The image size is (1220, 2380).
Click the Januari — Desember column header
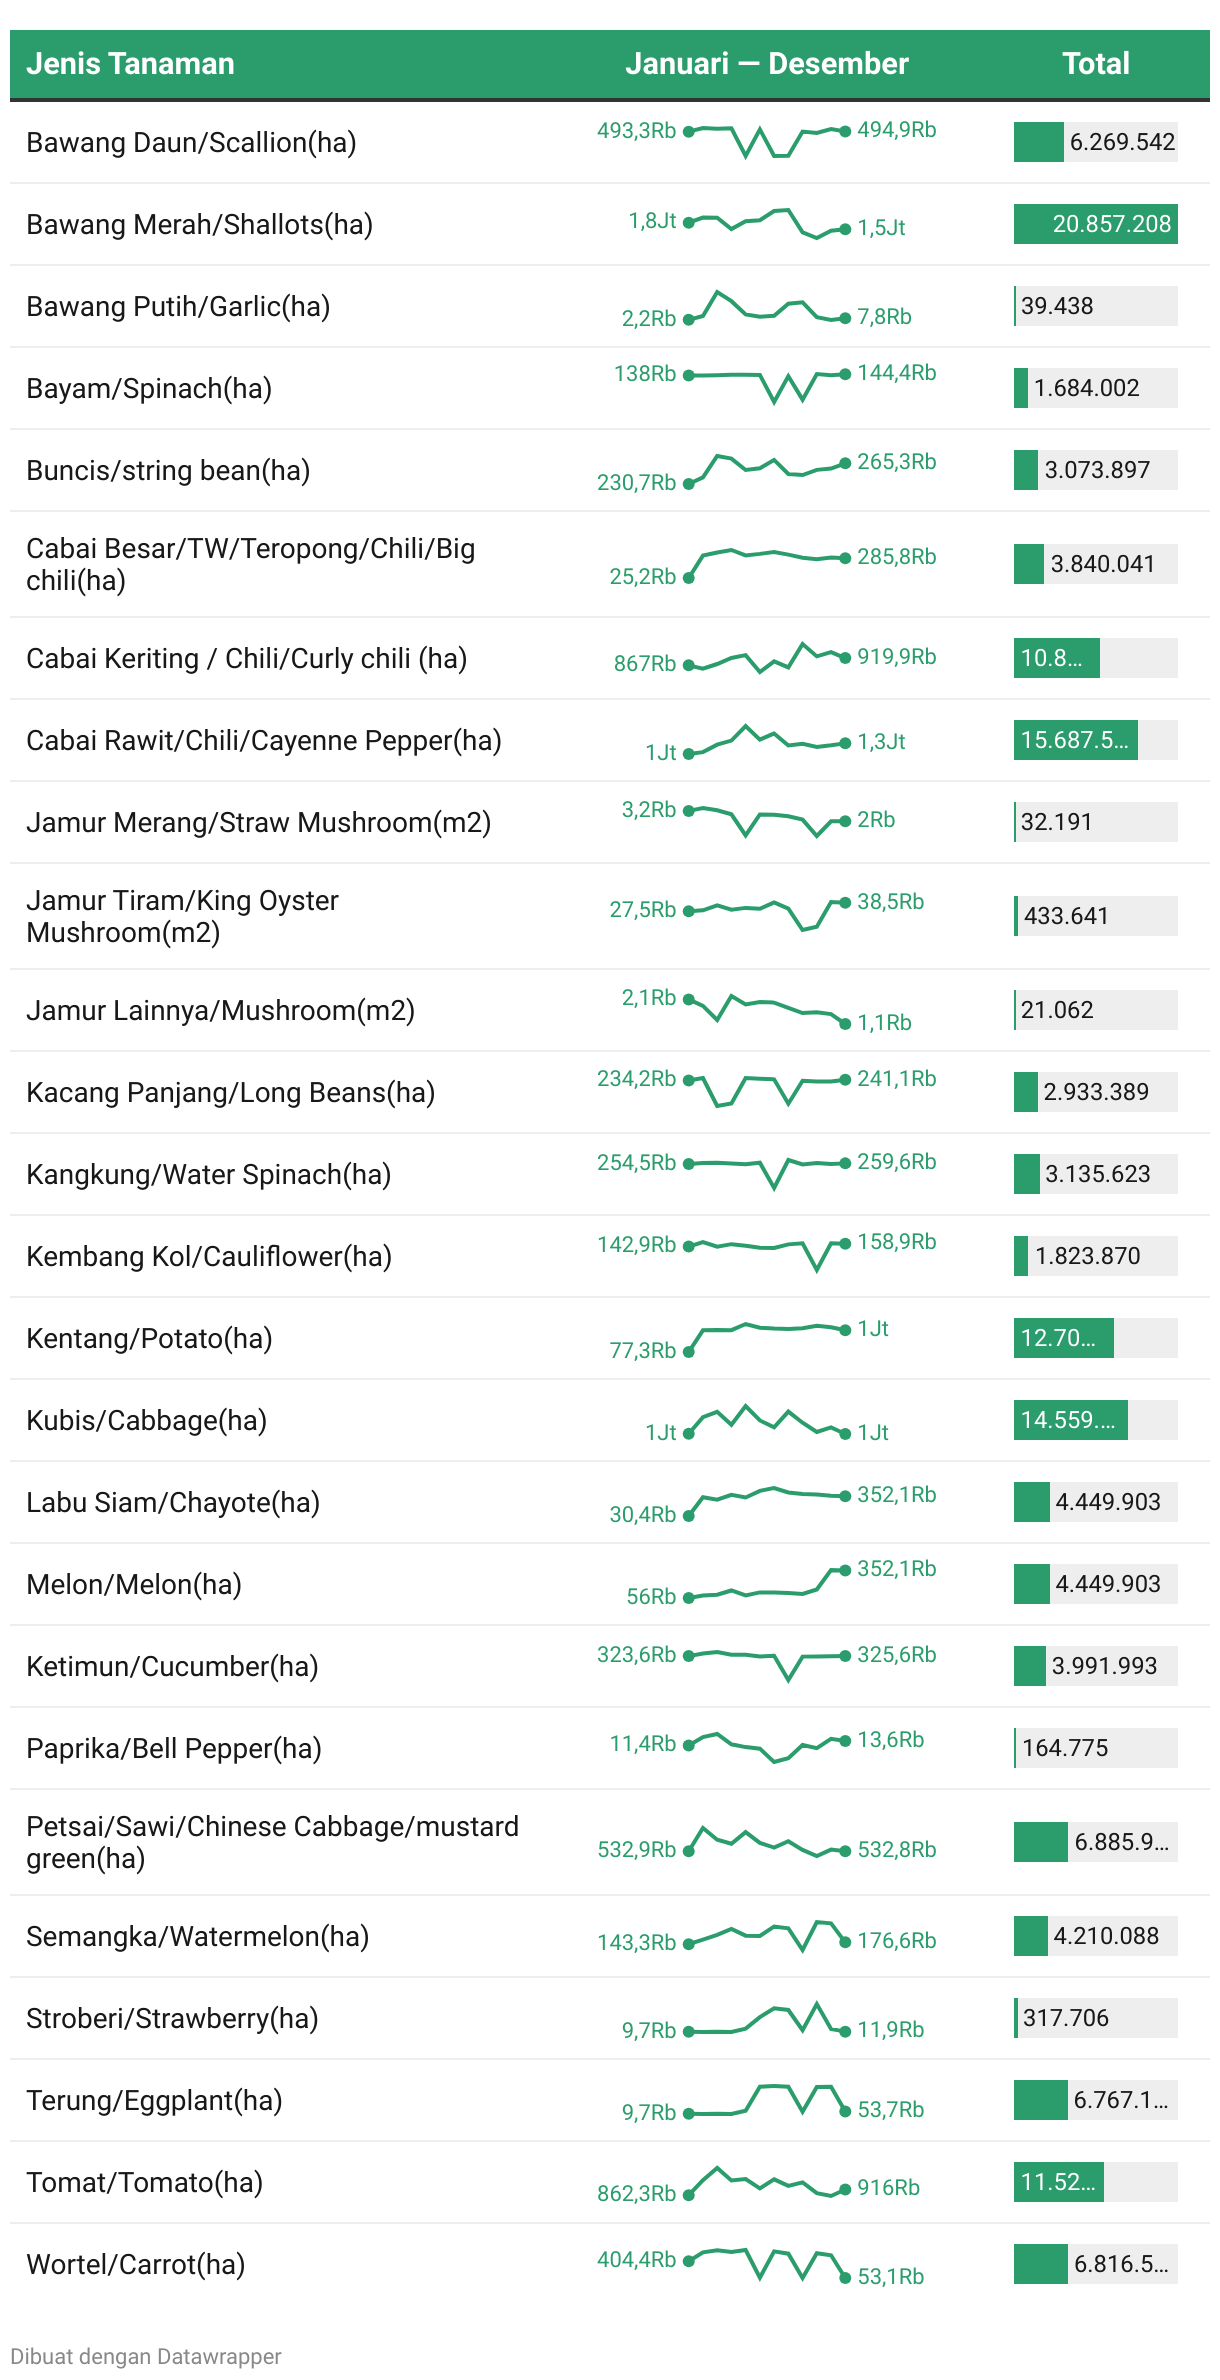[x=766, y=64]
